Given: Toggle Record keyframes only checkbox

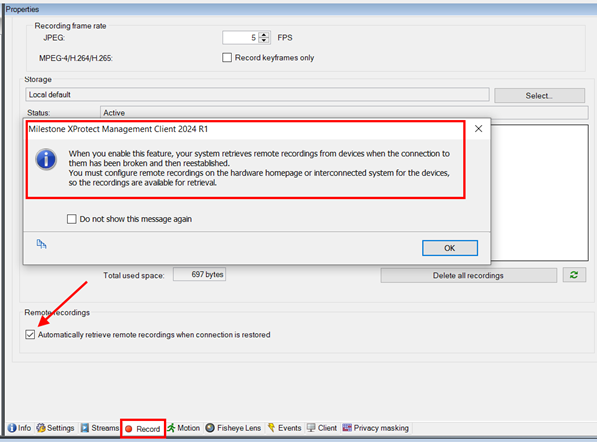Looking at the screenshot, I should coord(227,57).
